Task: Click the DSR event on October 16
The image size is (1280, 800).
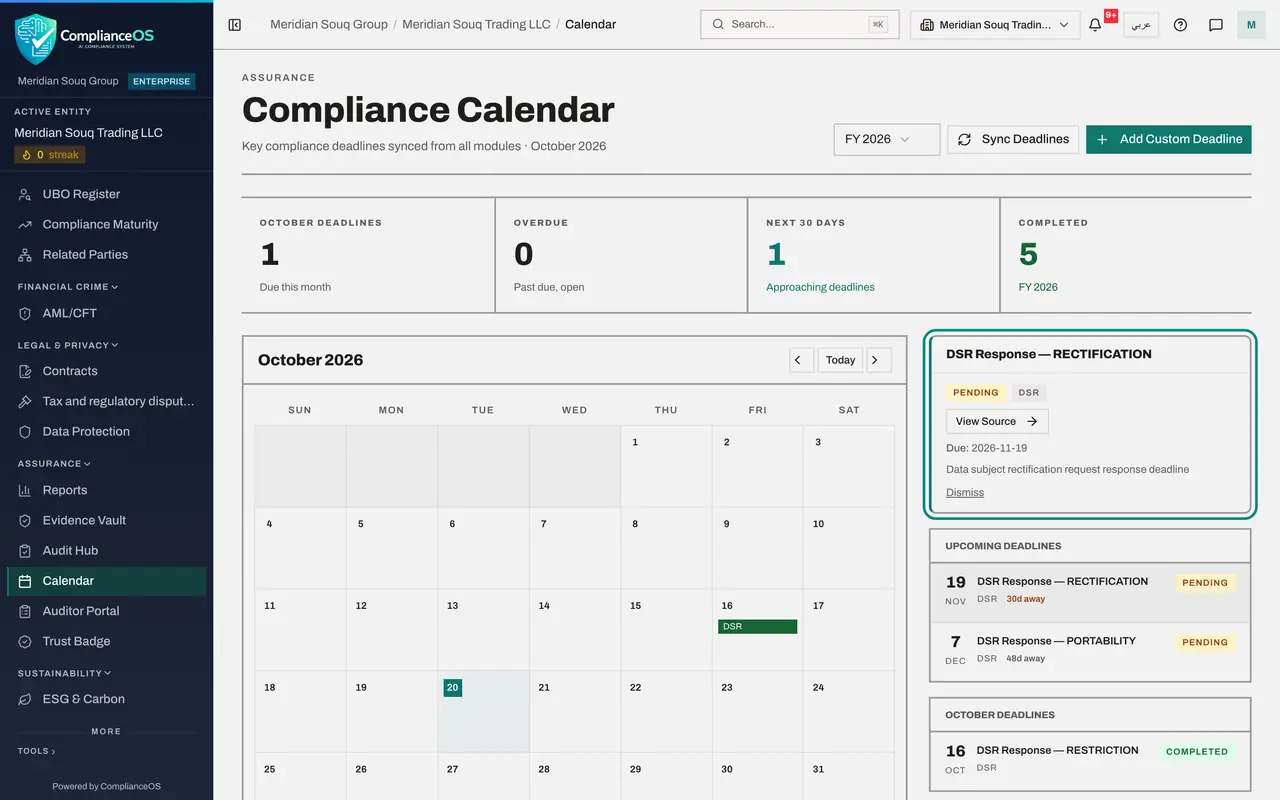Action: tap(757, 626)
